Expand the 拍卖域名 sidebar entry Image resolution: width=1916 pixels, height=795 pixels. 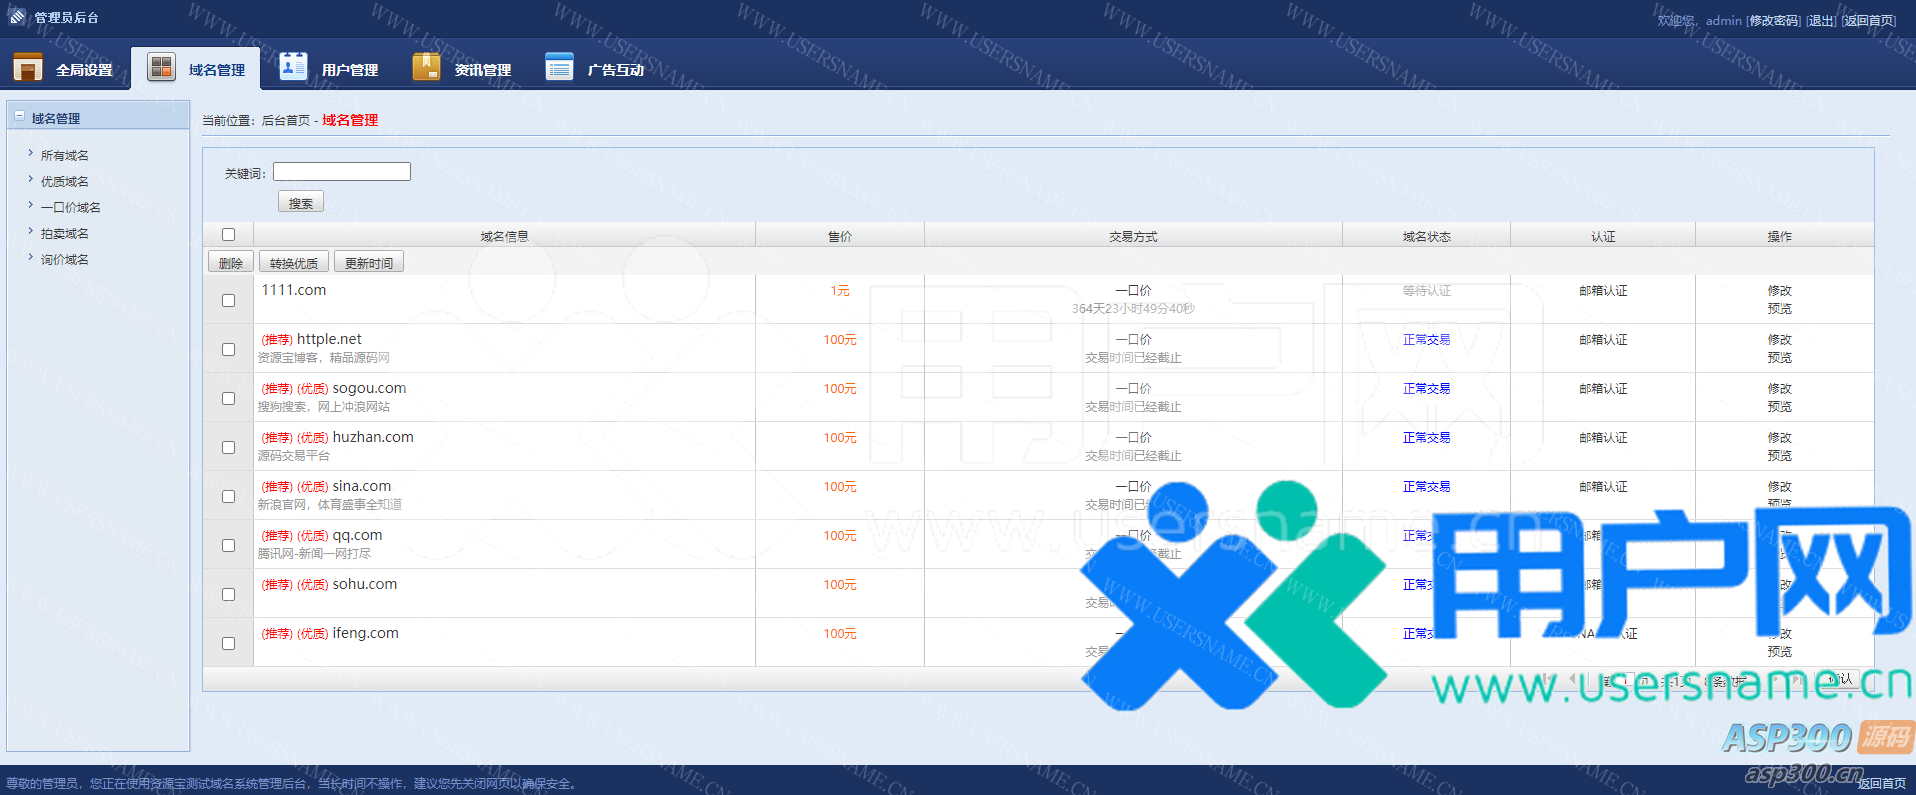click(31, 232)
